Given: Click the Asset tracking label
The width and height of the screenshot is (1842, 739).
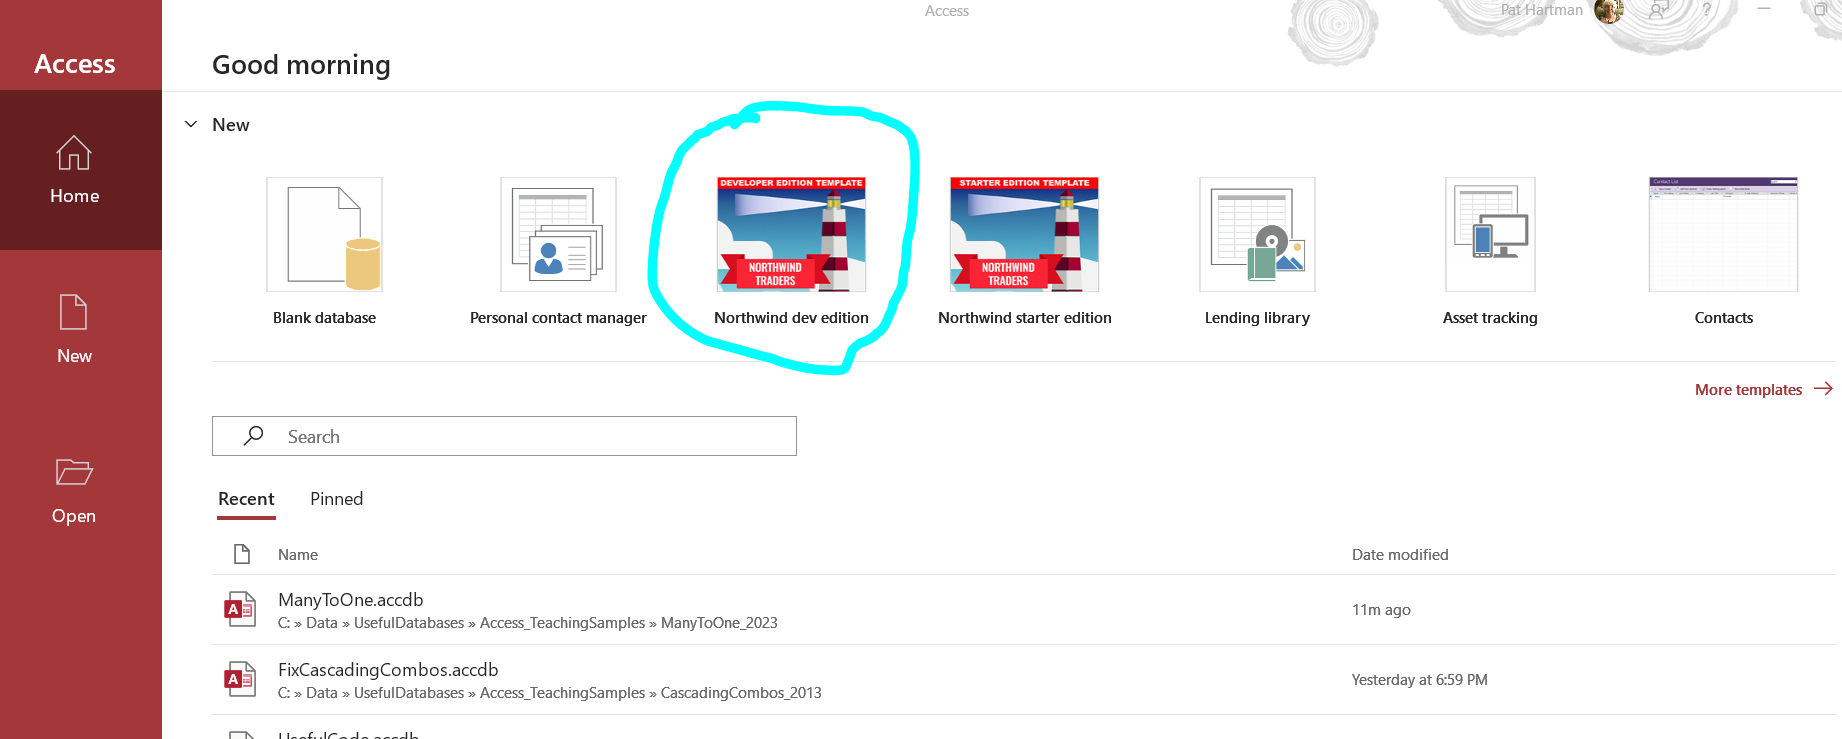Looking at the screenshot, I should click(x=1490, y=318).
